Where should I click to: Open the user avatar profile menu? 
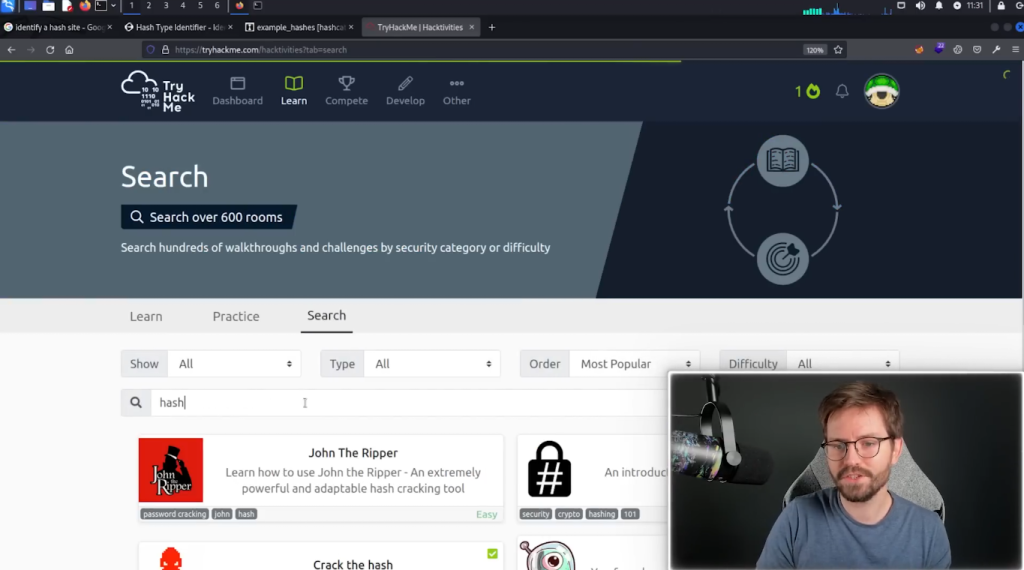882,91
